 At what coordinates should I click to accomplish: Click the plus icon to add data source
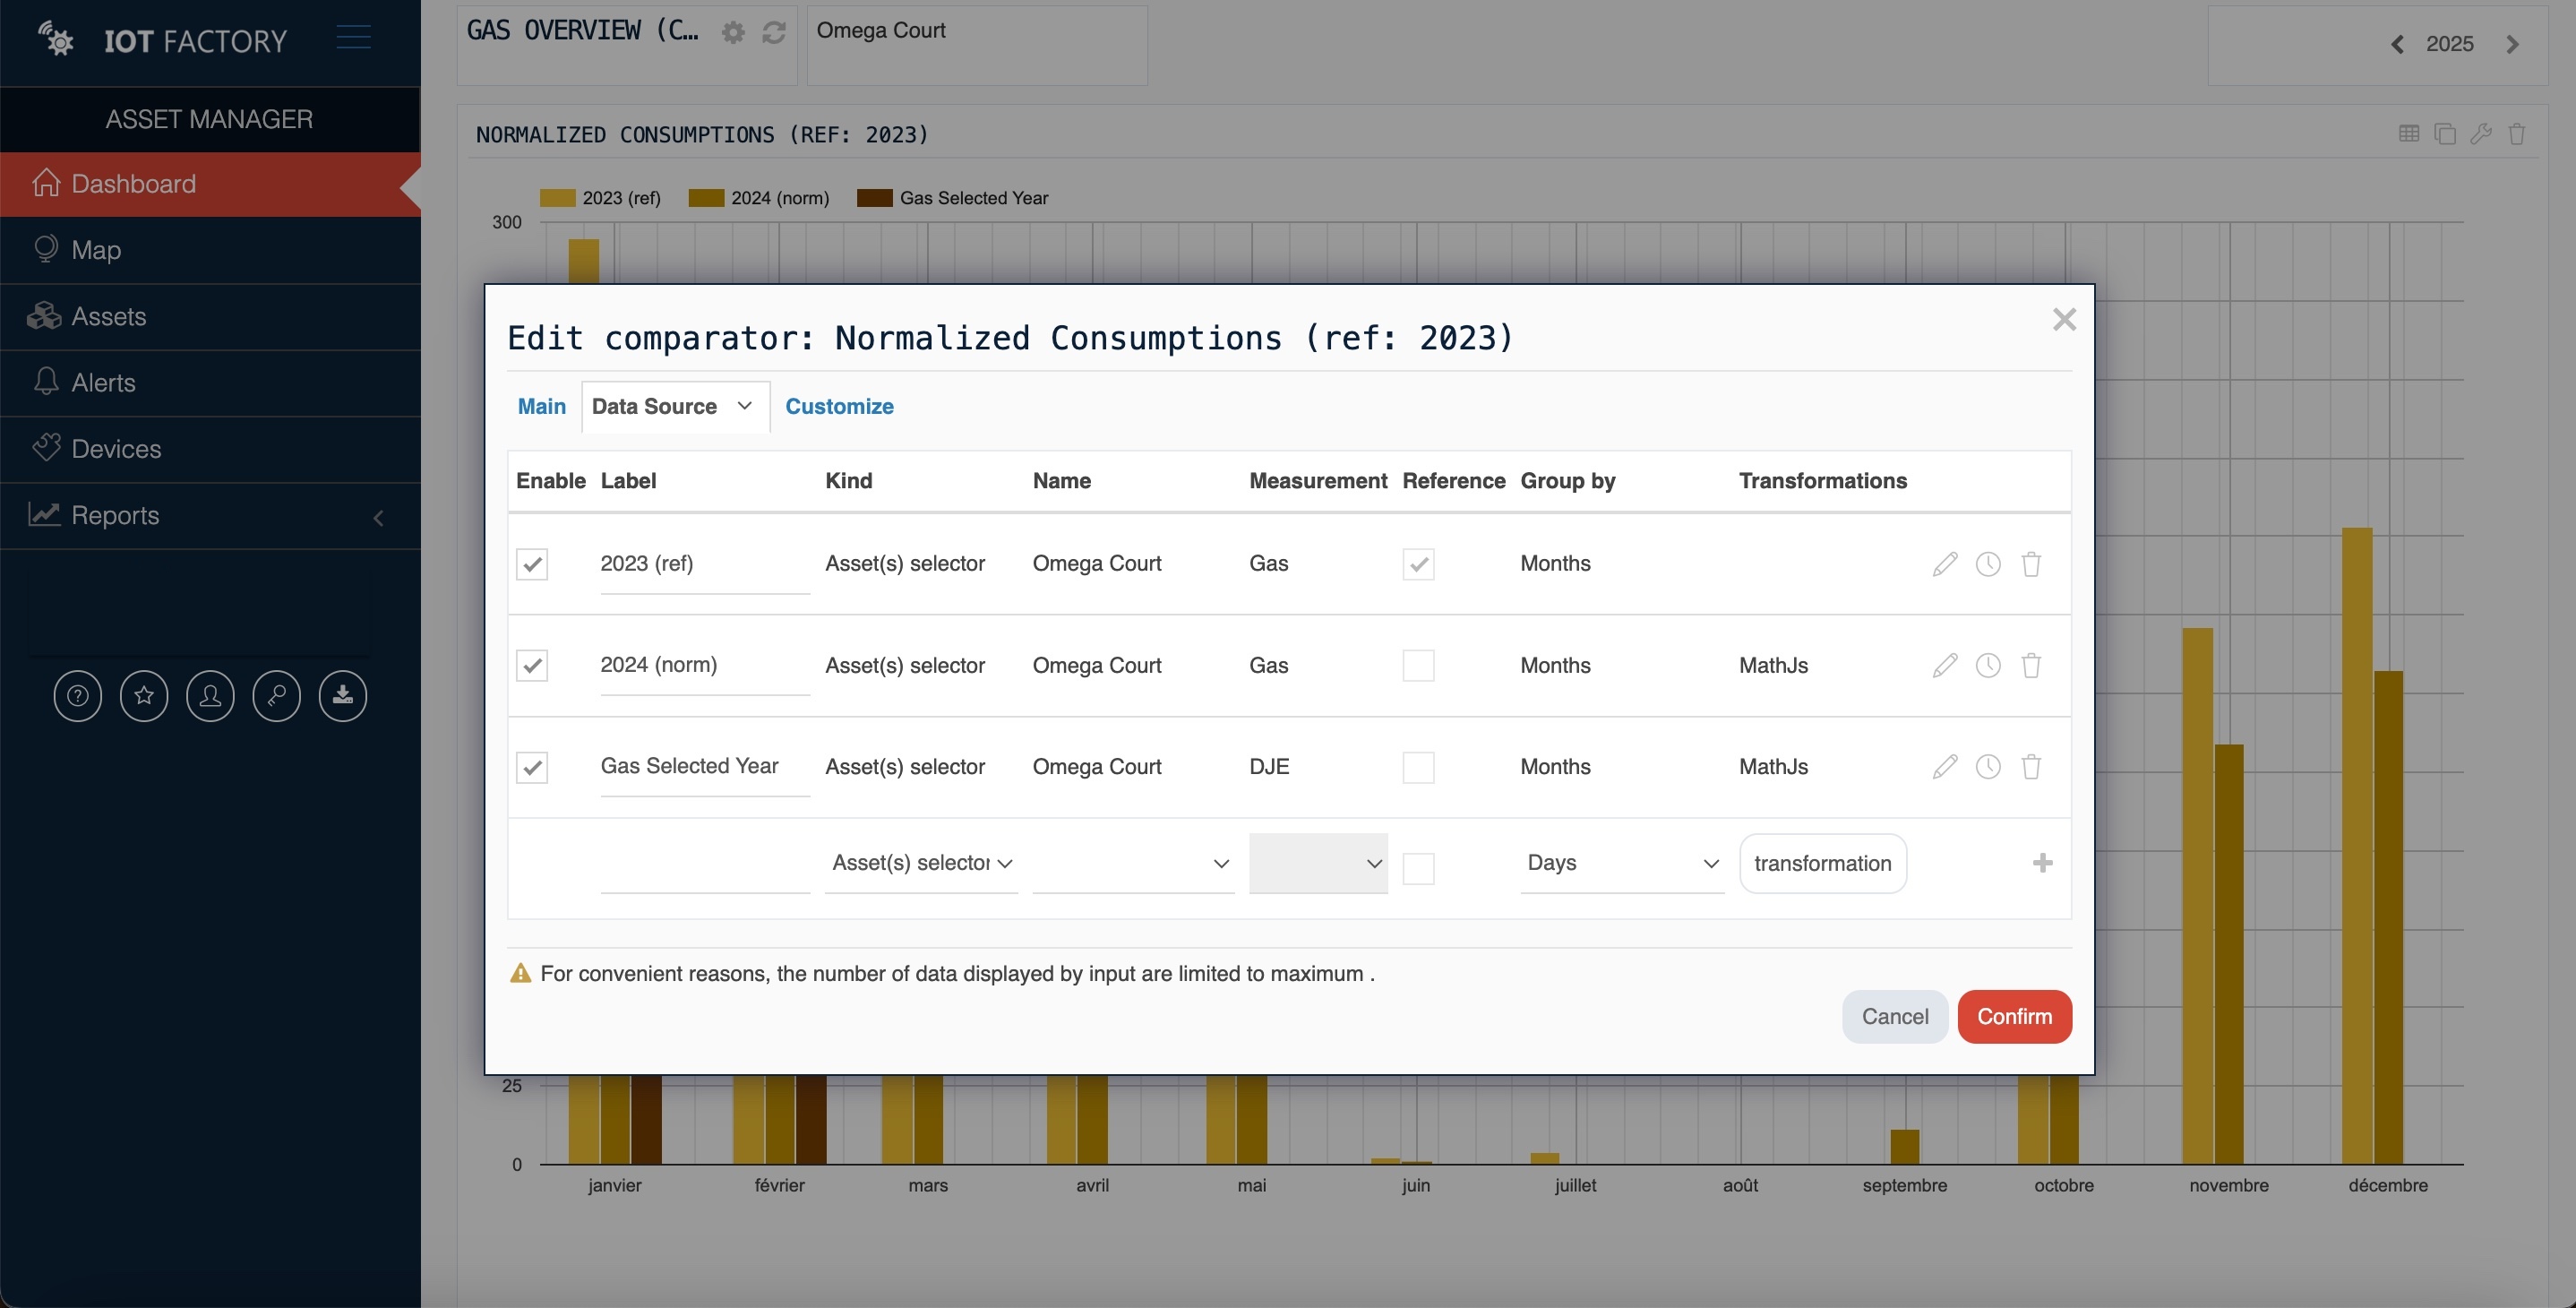[2042, 863]
